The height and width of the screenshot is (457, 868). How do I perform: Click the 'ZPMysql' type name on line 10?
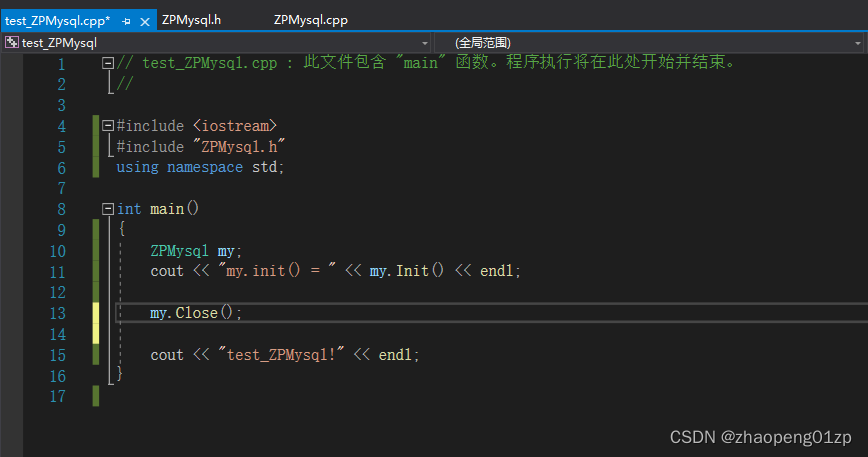click(x=179, y=251)
